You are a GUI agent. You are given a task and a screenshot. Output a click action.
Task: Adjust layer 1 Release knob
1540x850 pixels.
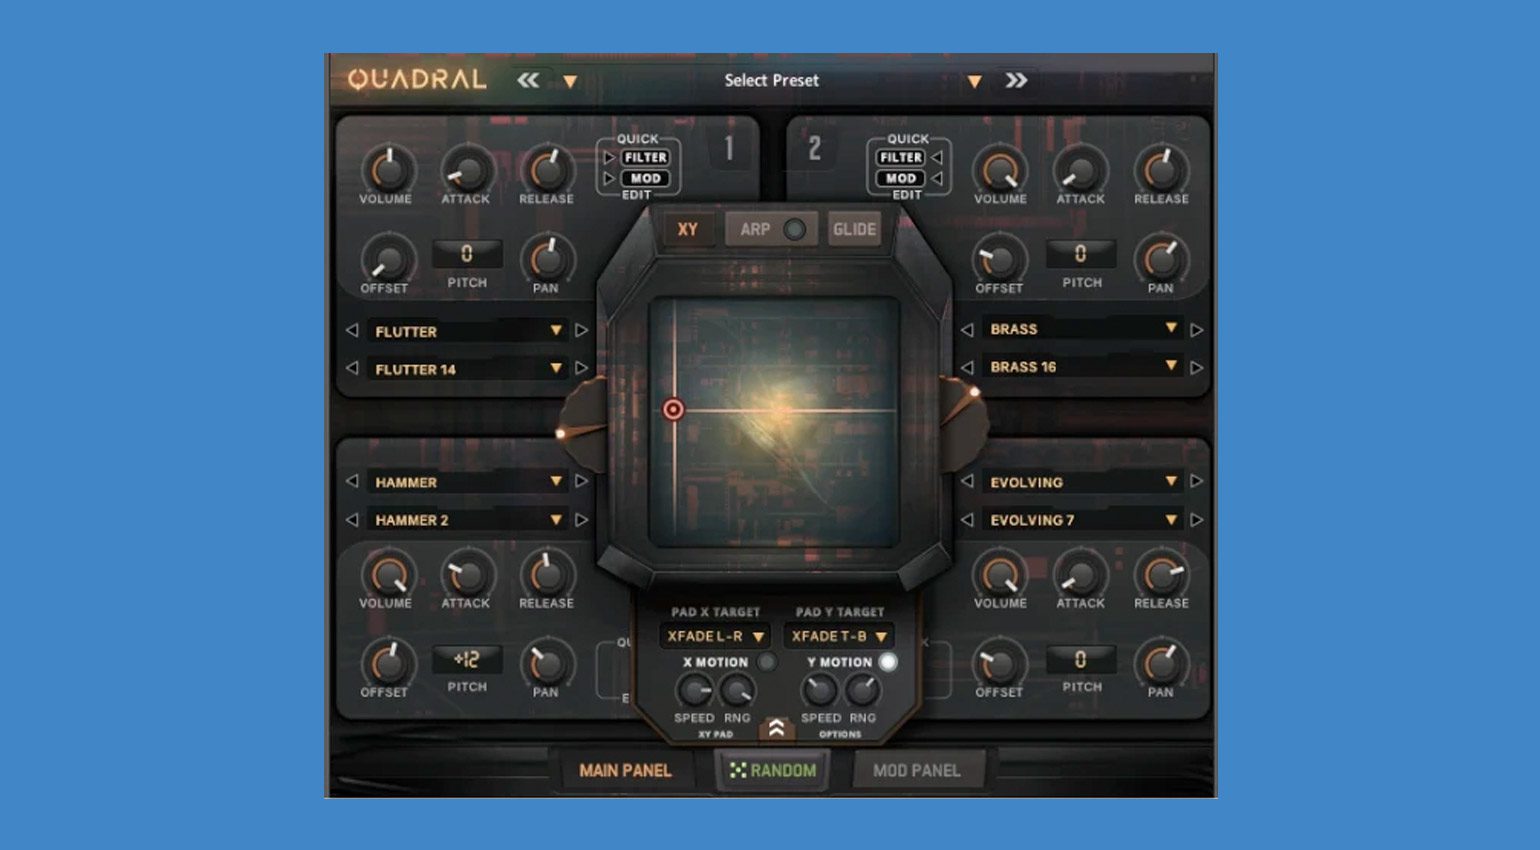547,169
